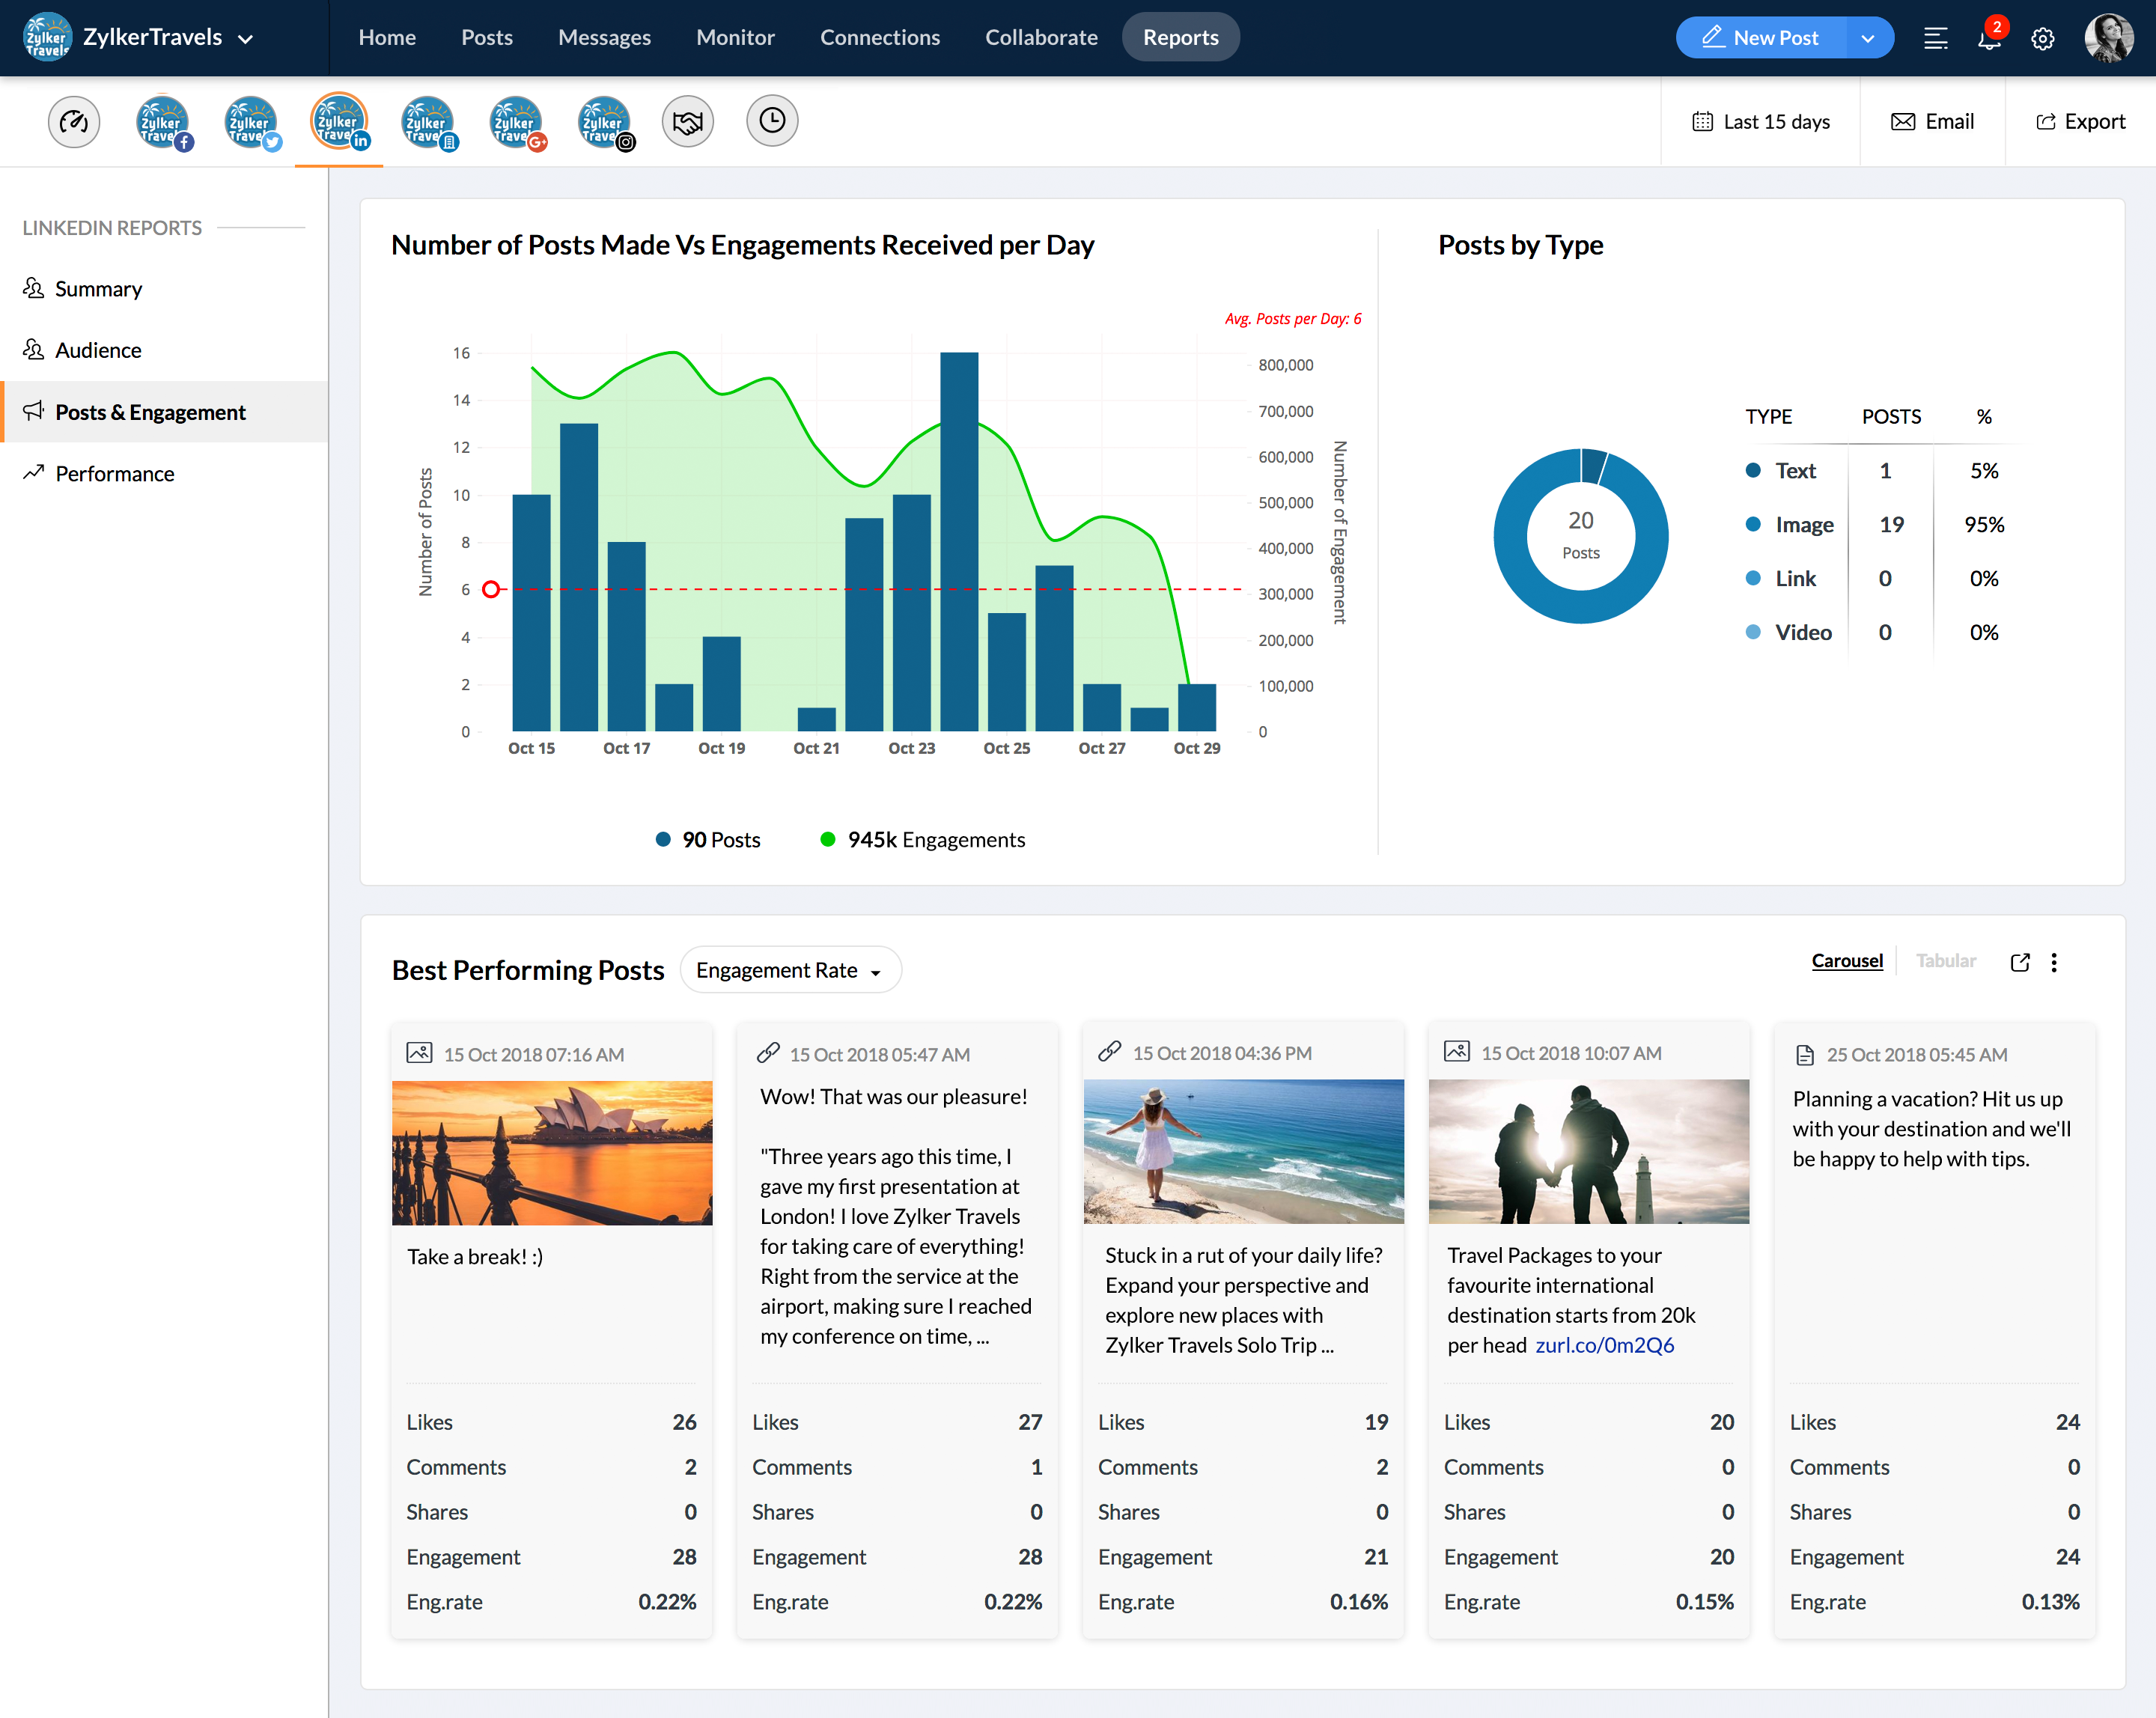Open the zurl.co/0m2Q6 link

(x=1604, y=1345)
